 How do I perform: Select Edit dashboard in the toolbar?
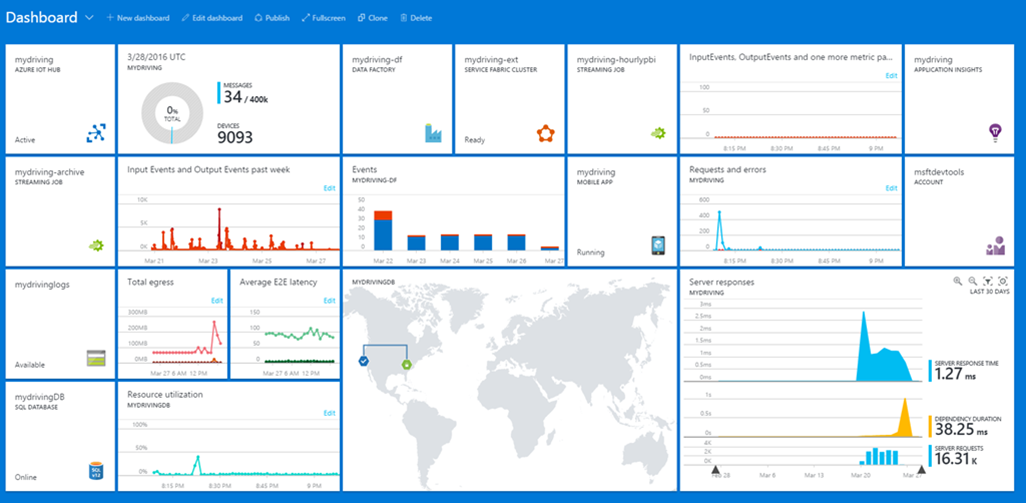pyautogui.click(x=212, y=18)
